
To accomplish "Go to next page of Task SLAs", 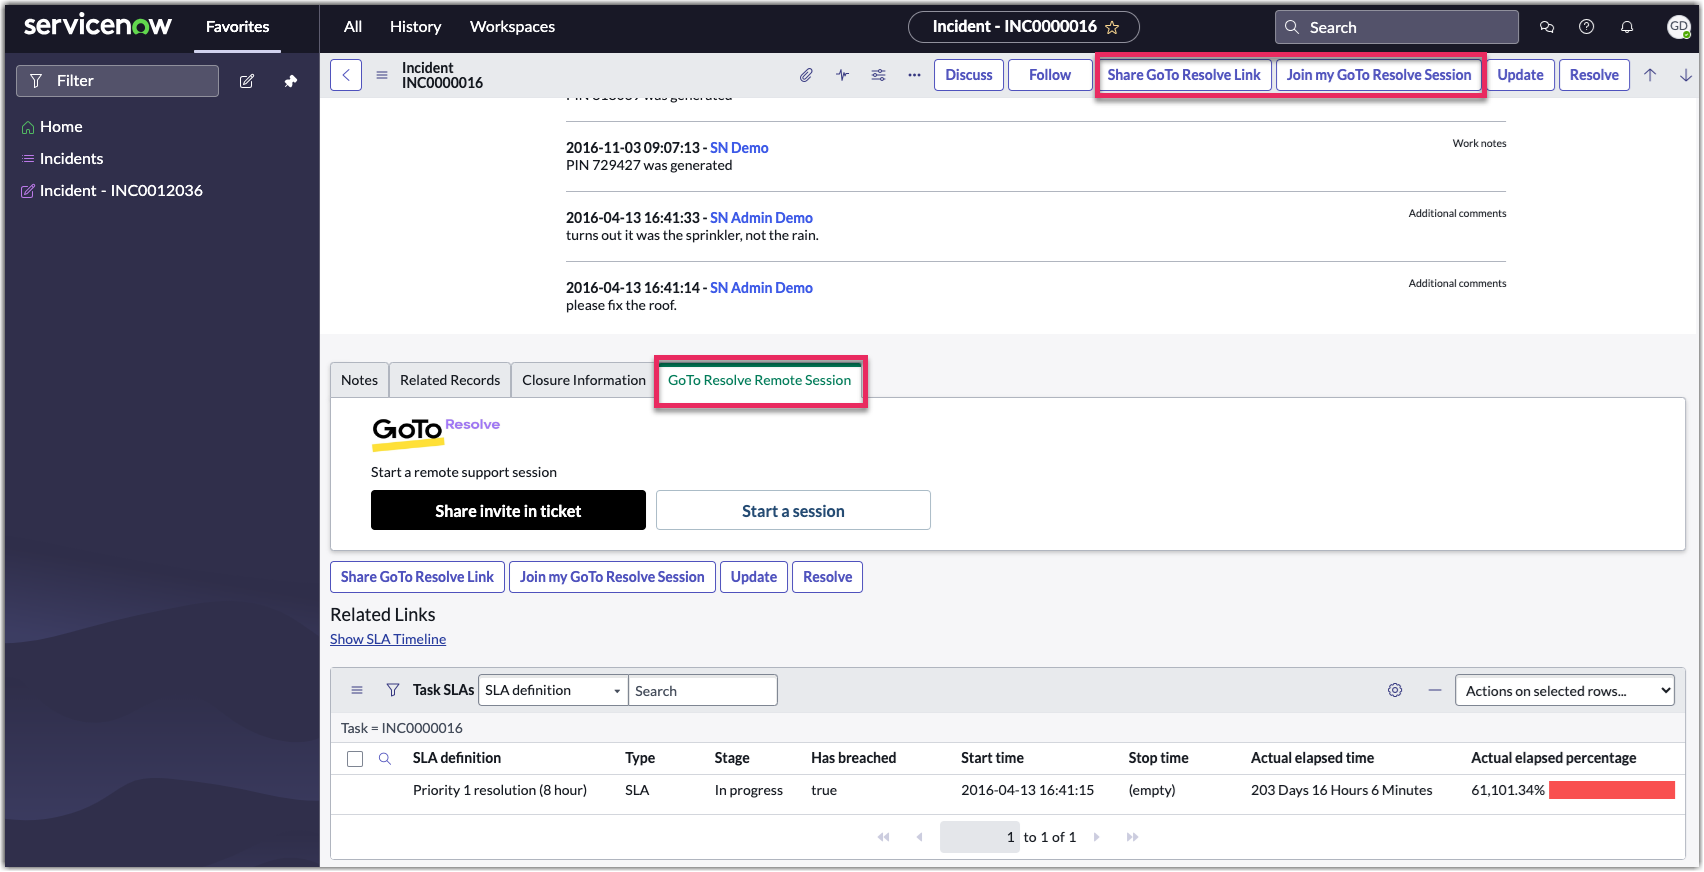I will click(1097, 837).
